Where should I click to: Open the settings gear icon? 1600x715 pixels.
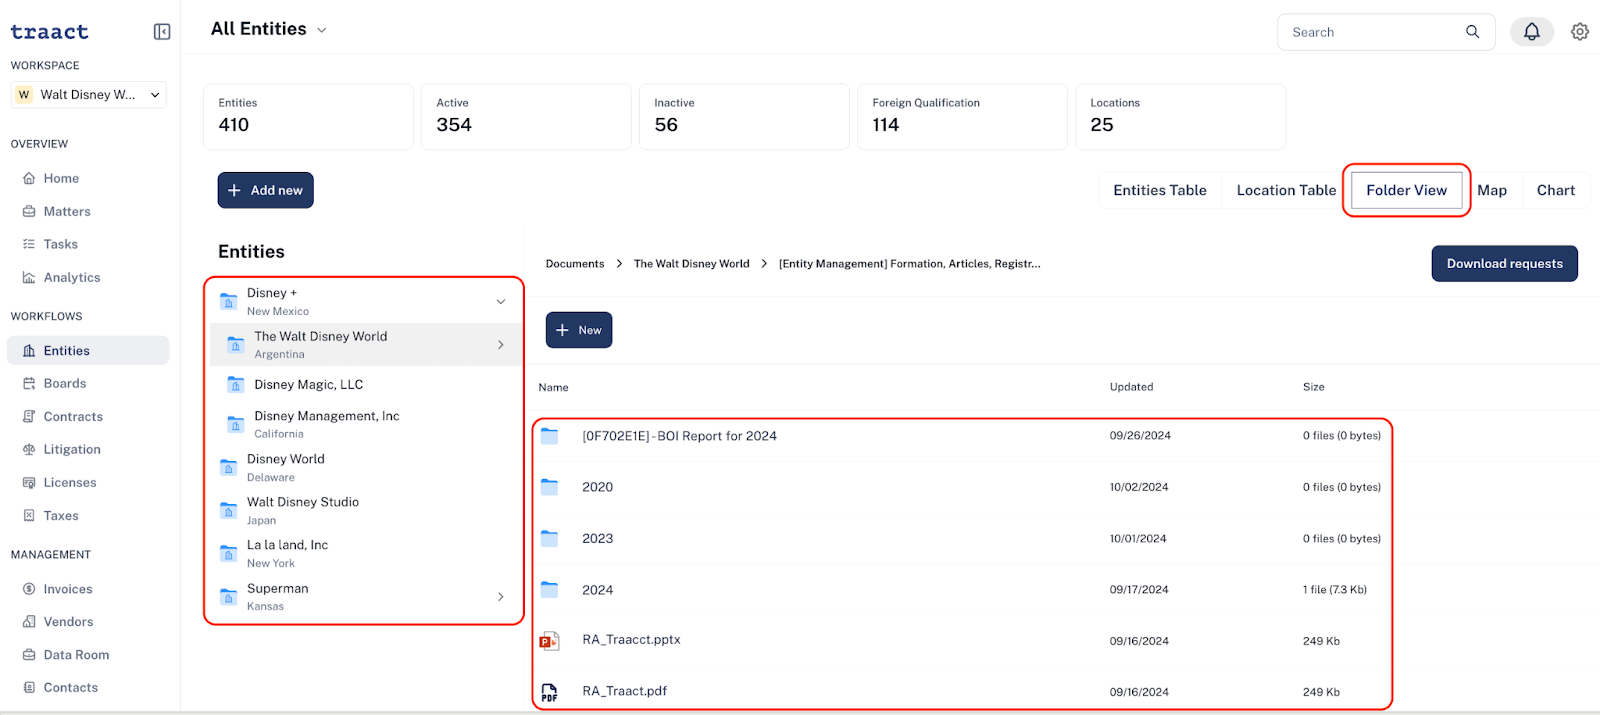[x=1580, y=32]
